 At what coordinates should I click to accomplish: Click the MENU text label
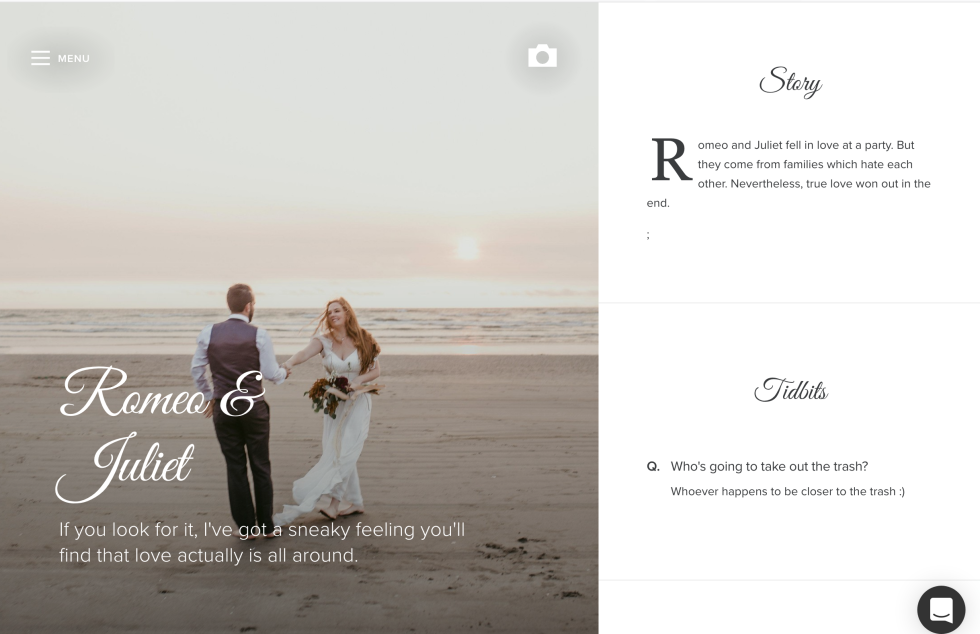[74, 59]
